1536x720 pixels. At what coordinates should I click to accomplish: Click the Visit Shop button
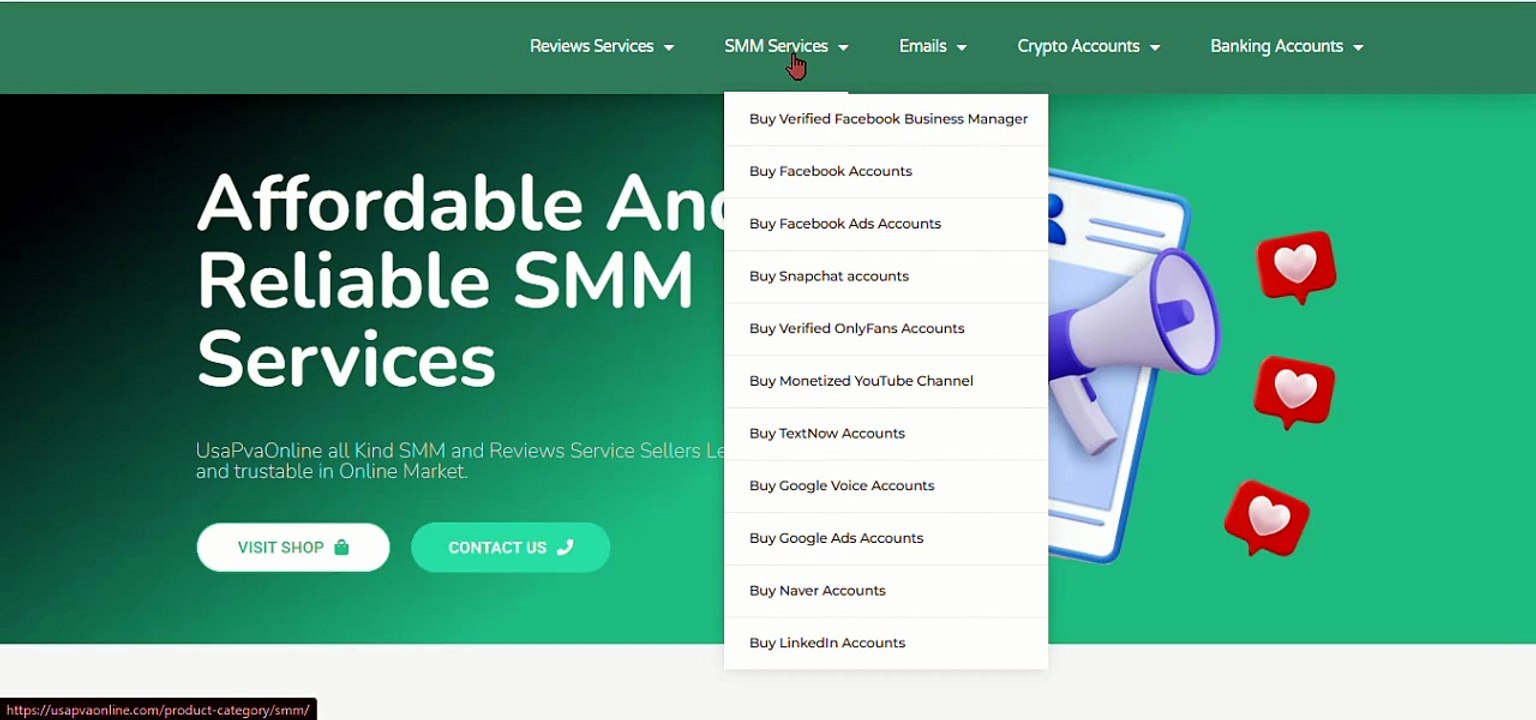(x=293, y=547)
